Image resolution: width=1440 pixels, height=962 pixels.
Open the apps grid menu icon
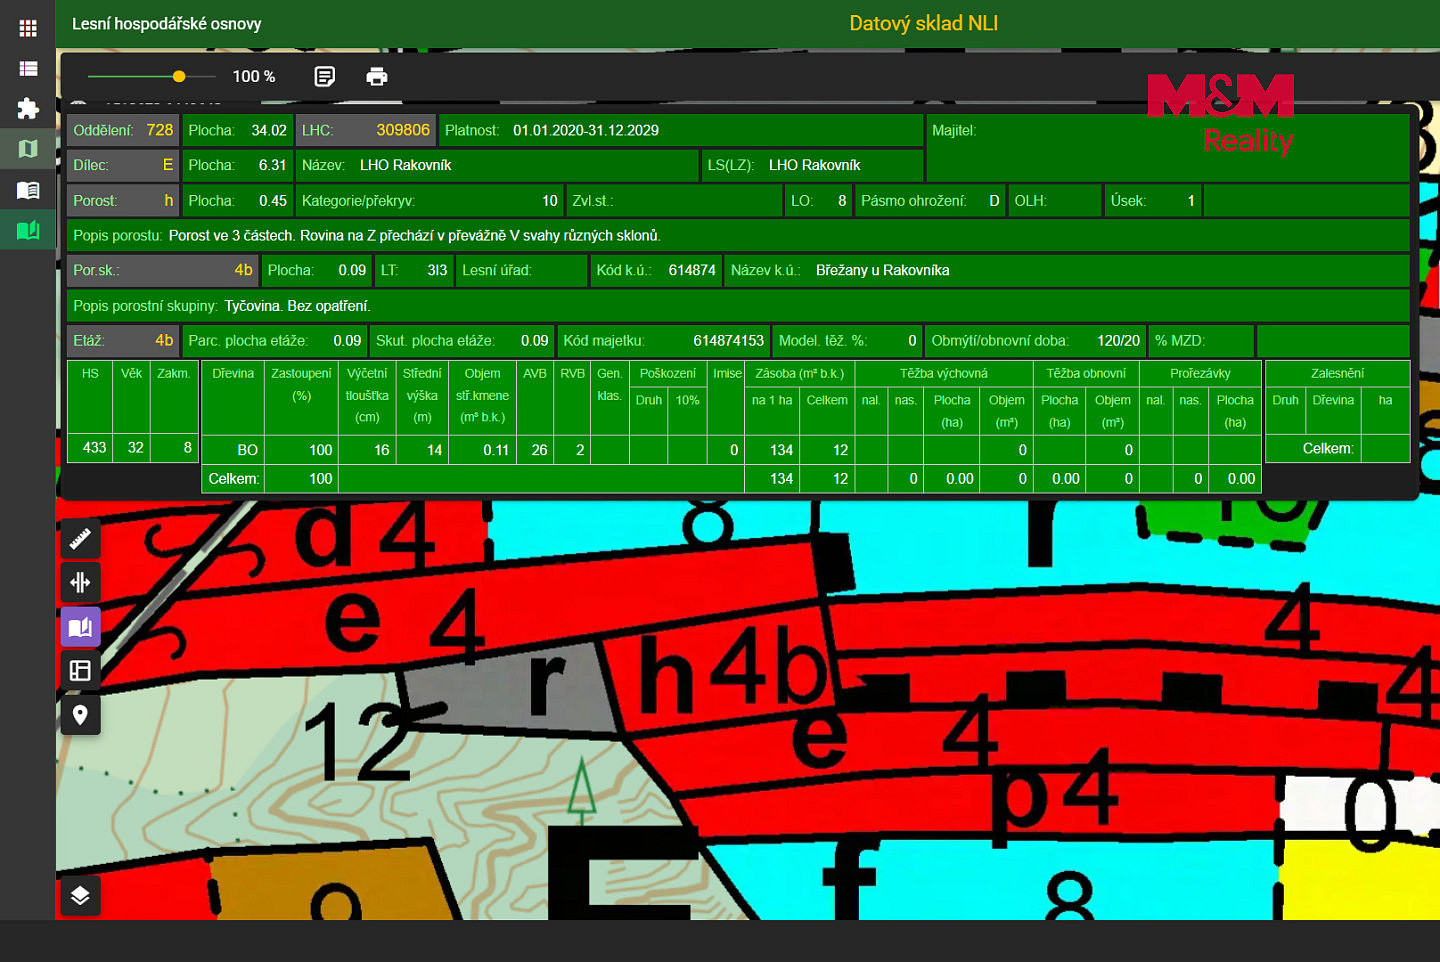[x=28, y=28]
